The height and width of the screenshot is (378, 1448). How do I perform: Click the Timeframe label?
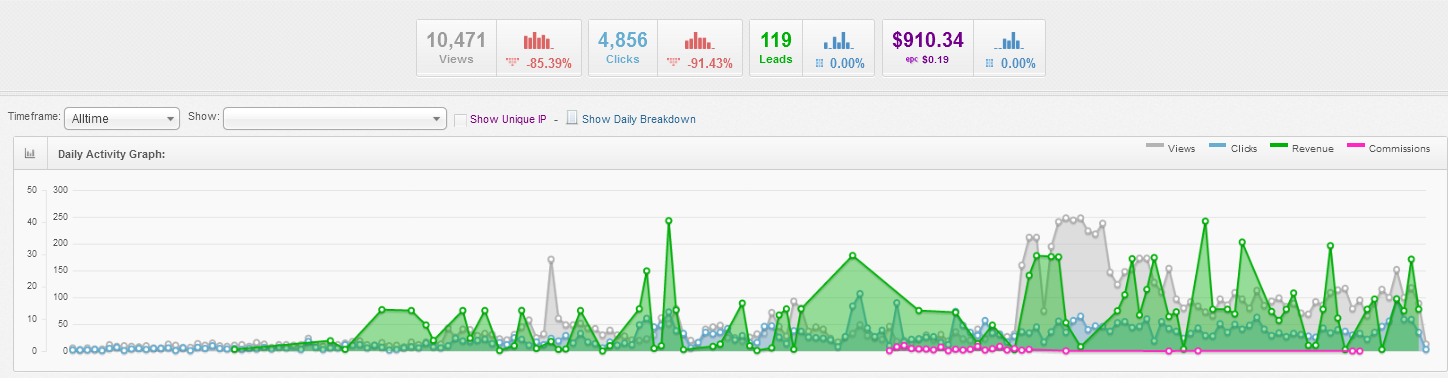[x=33, y=117]
